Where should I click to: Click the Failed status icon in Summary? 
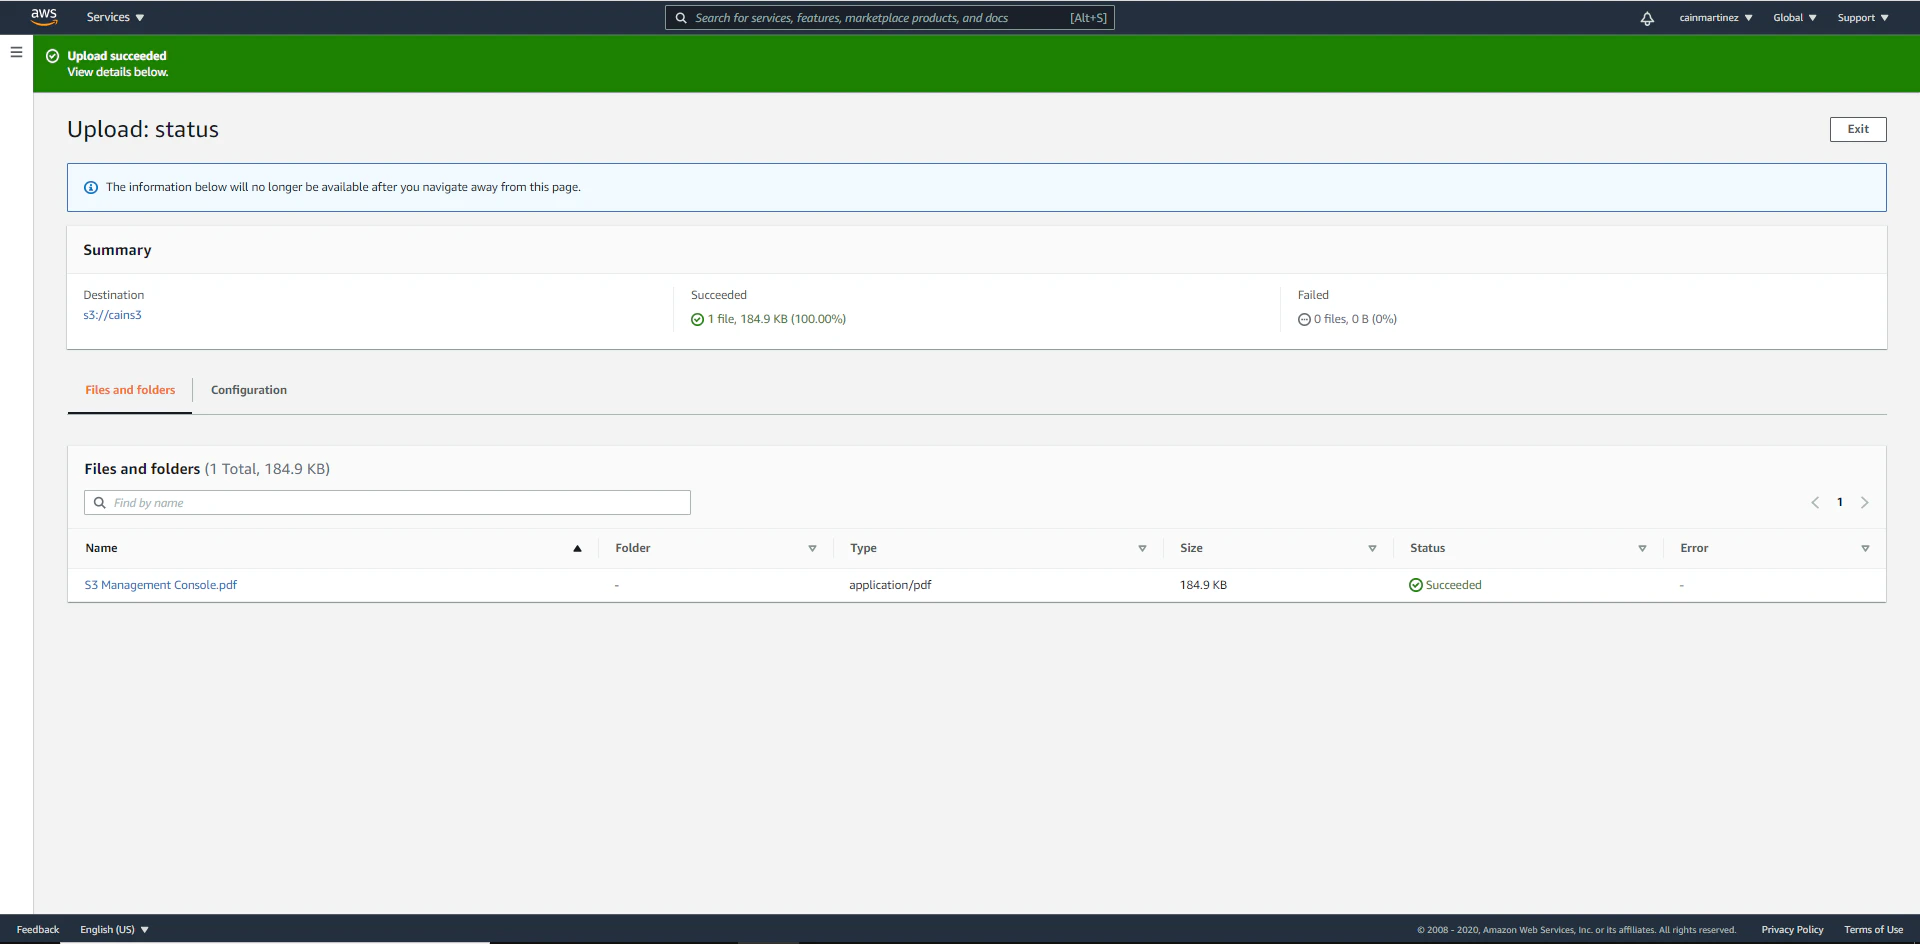(x=1304, y=318)
